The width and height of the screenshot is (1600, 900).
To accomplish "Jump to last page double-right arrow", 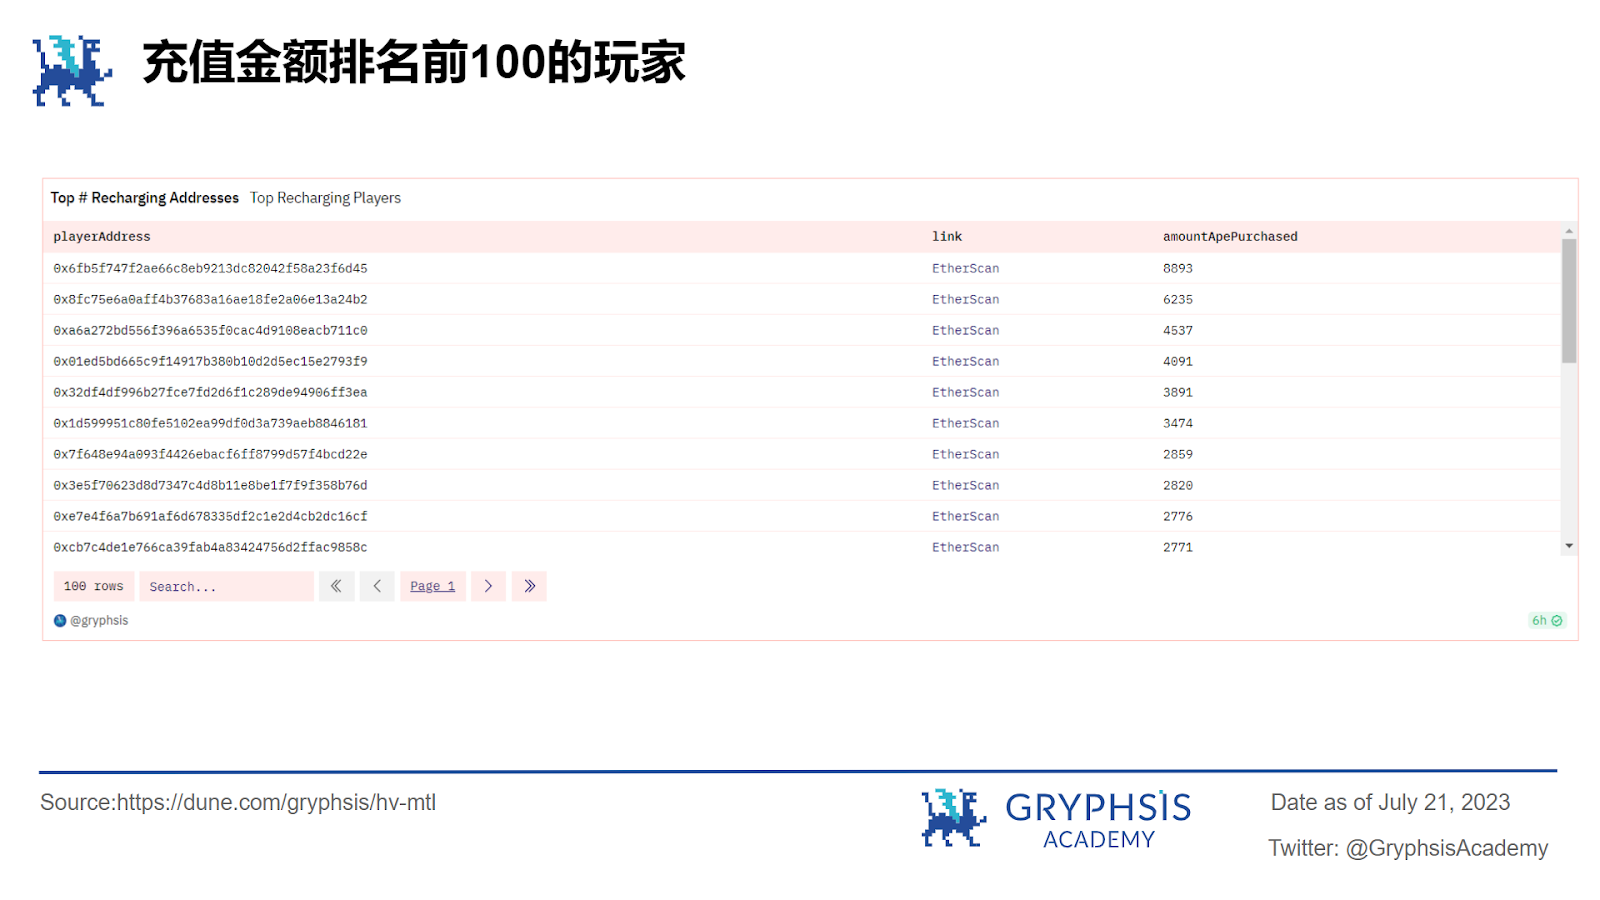I will tap(529, 586).
